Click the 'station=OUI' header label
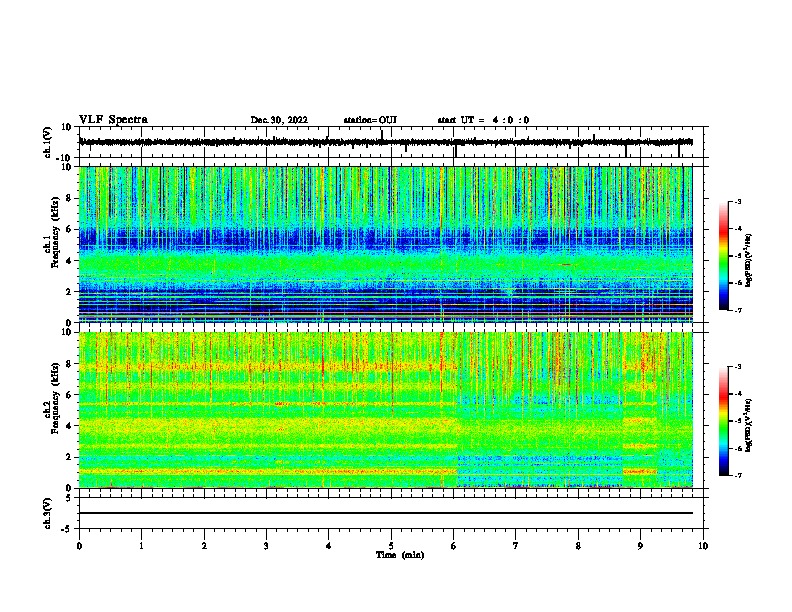The width and height of the screenshot is (792, 612). pyautogui.click(x=370, y=120)
